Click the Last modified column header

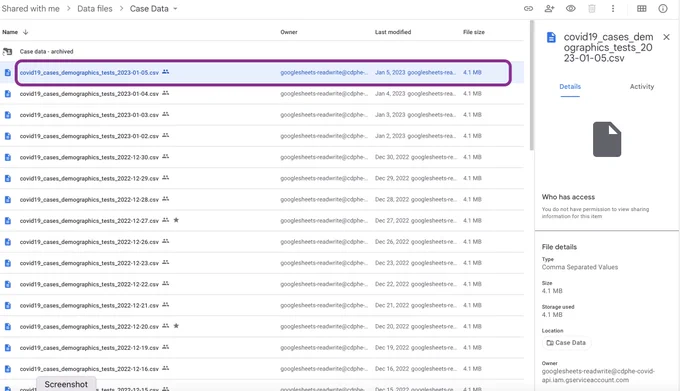point(393,32)
